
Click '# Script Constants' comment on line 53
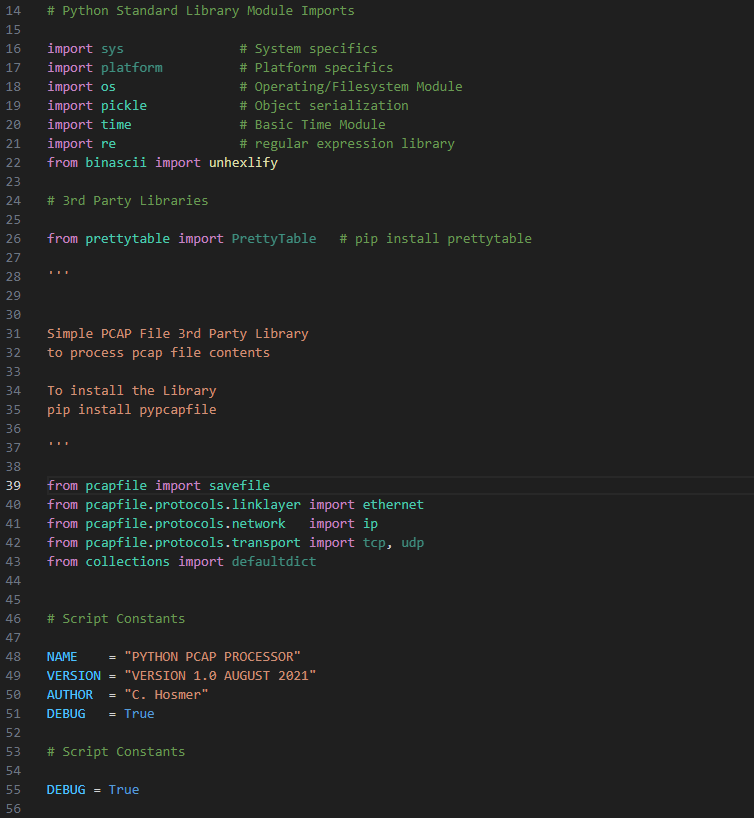coord(116,752)
